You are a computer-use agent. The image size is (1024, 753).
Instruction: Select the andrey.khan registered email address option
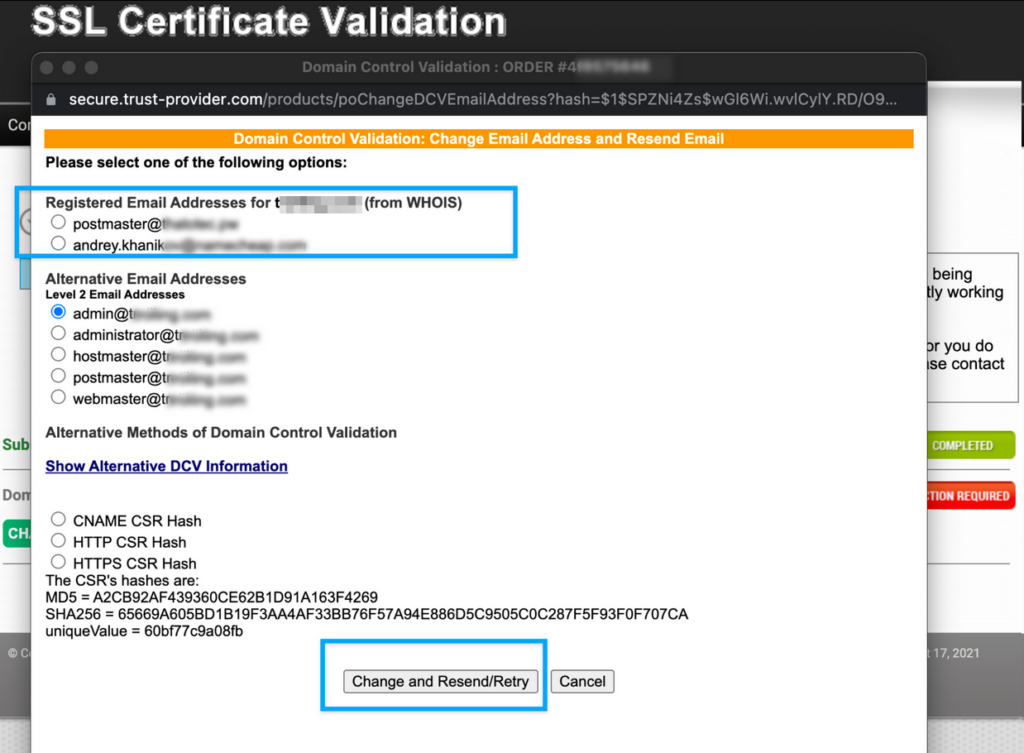click(x=57, y=243)
